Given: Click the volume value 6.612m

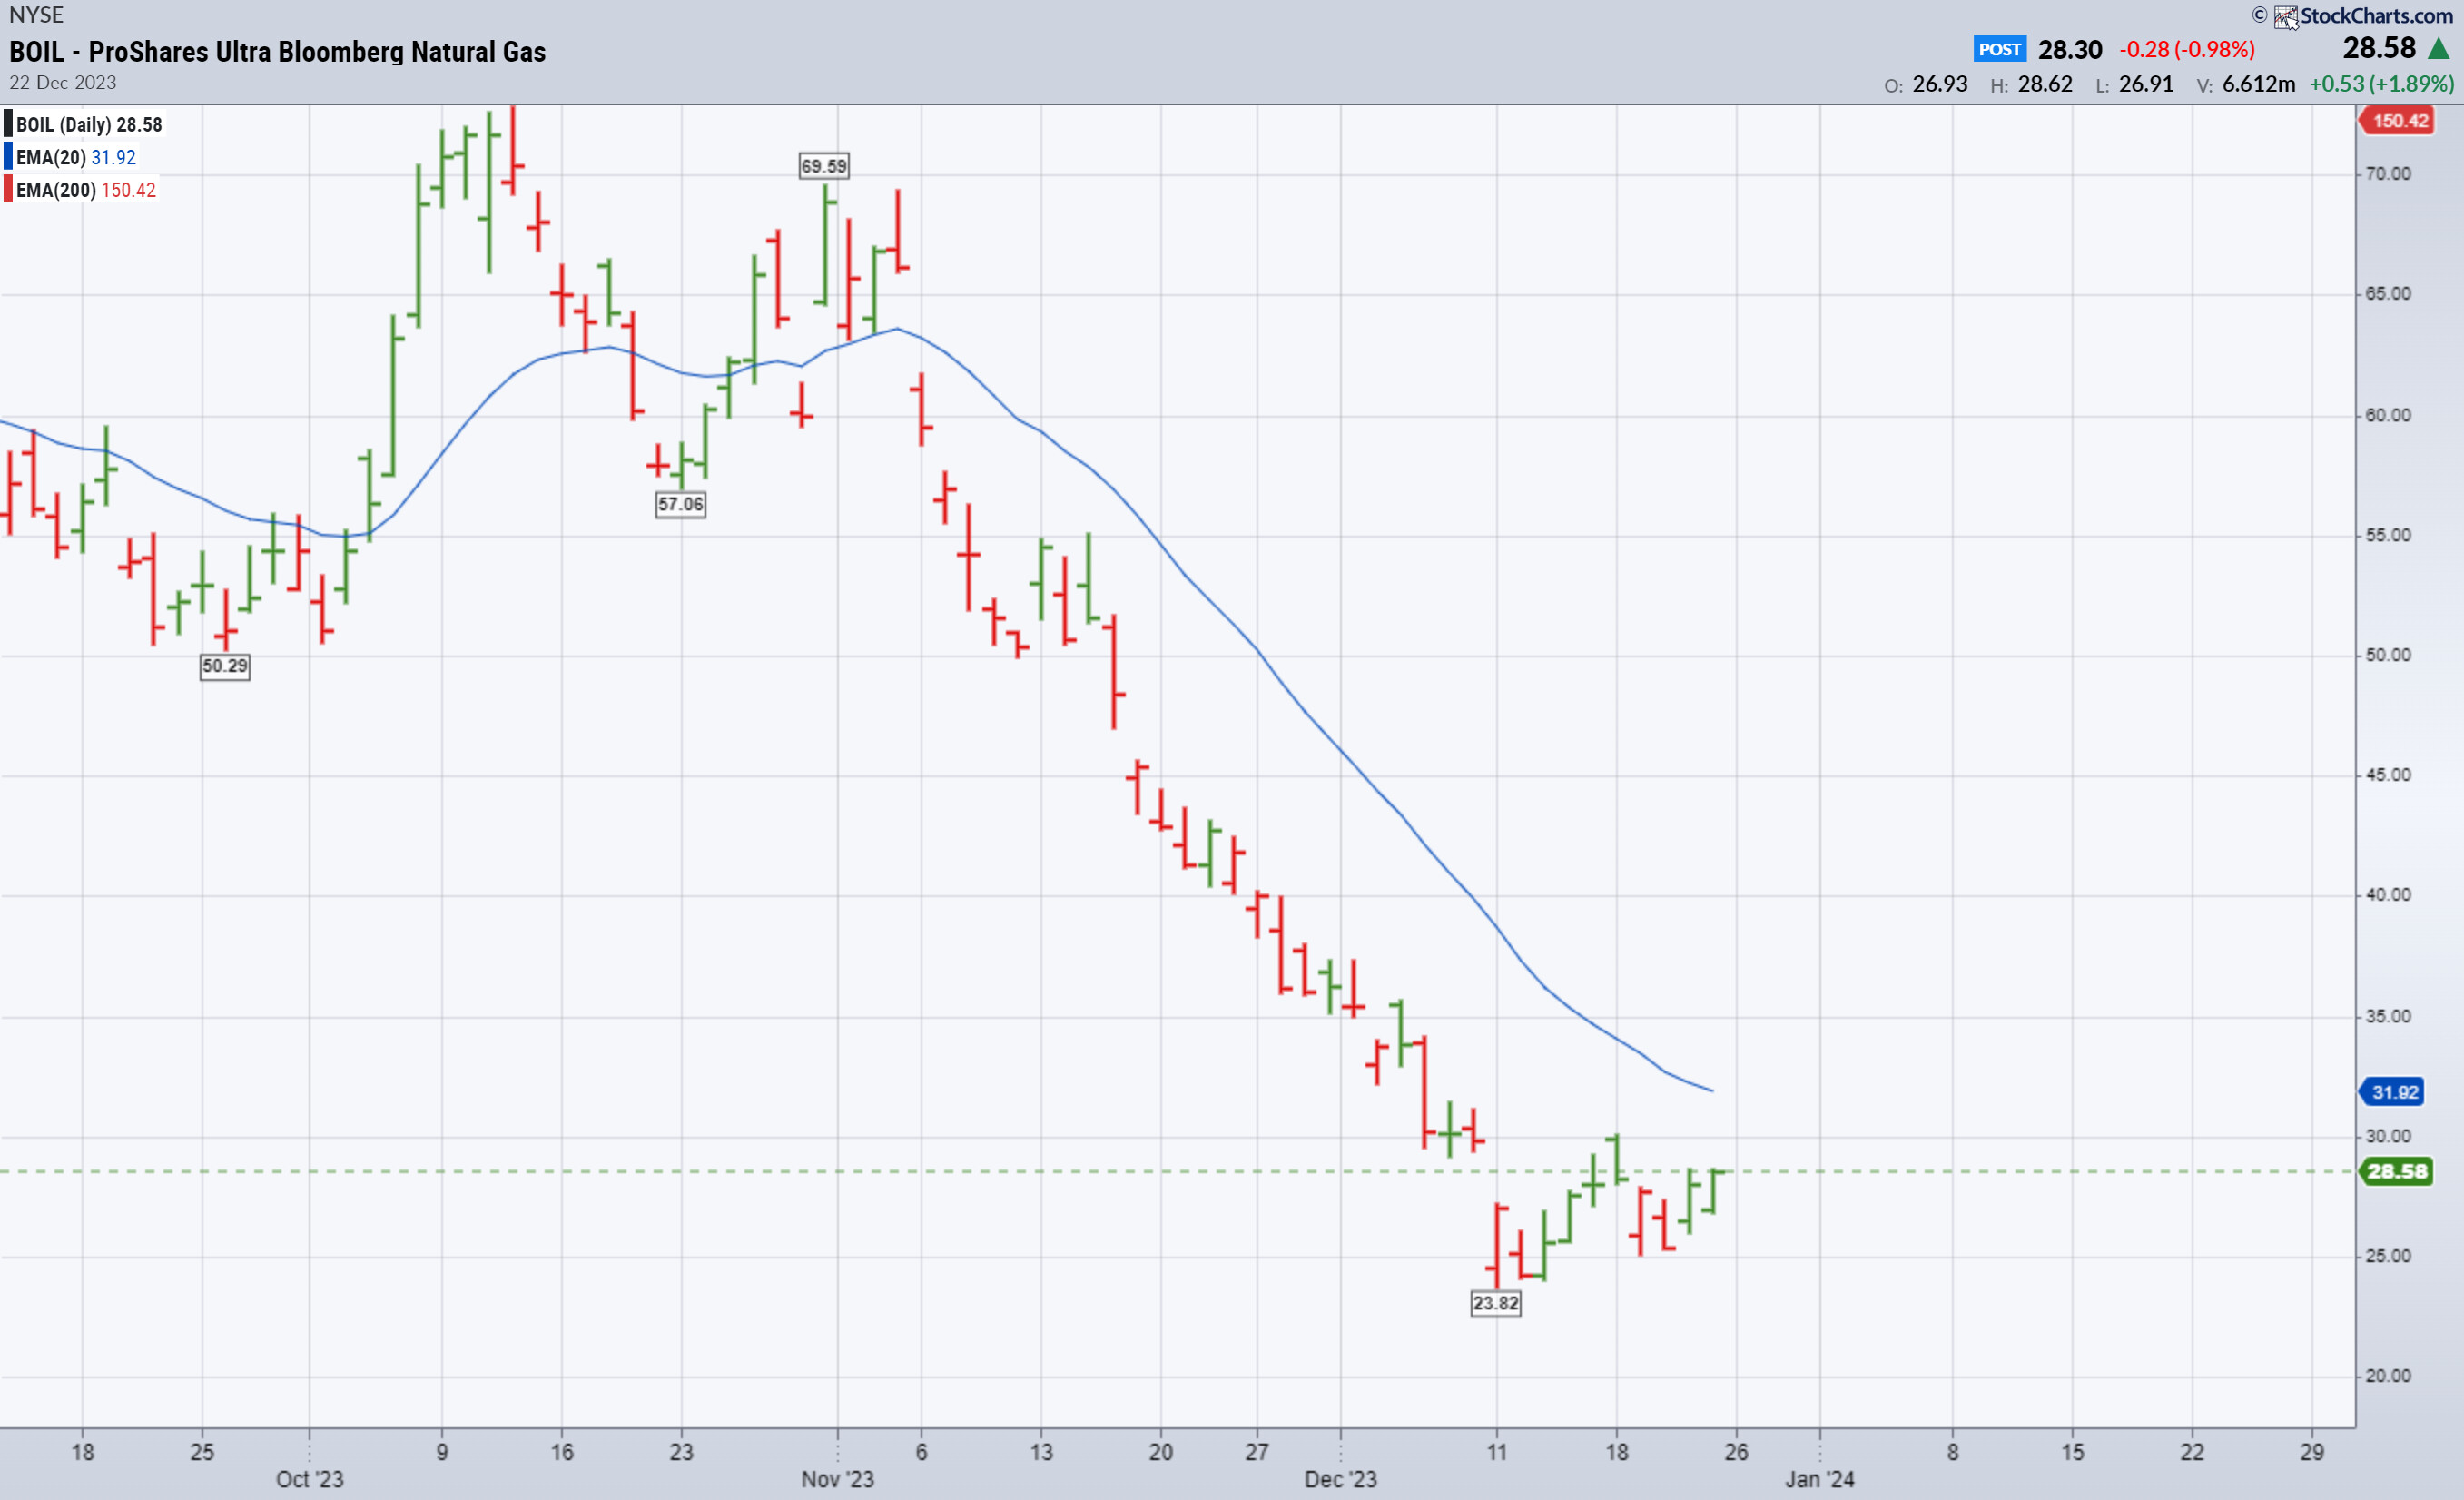Looking at the screenshot, I should tap(2259, 84).
